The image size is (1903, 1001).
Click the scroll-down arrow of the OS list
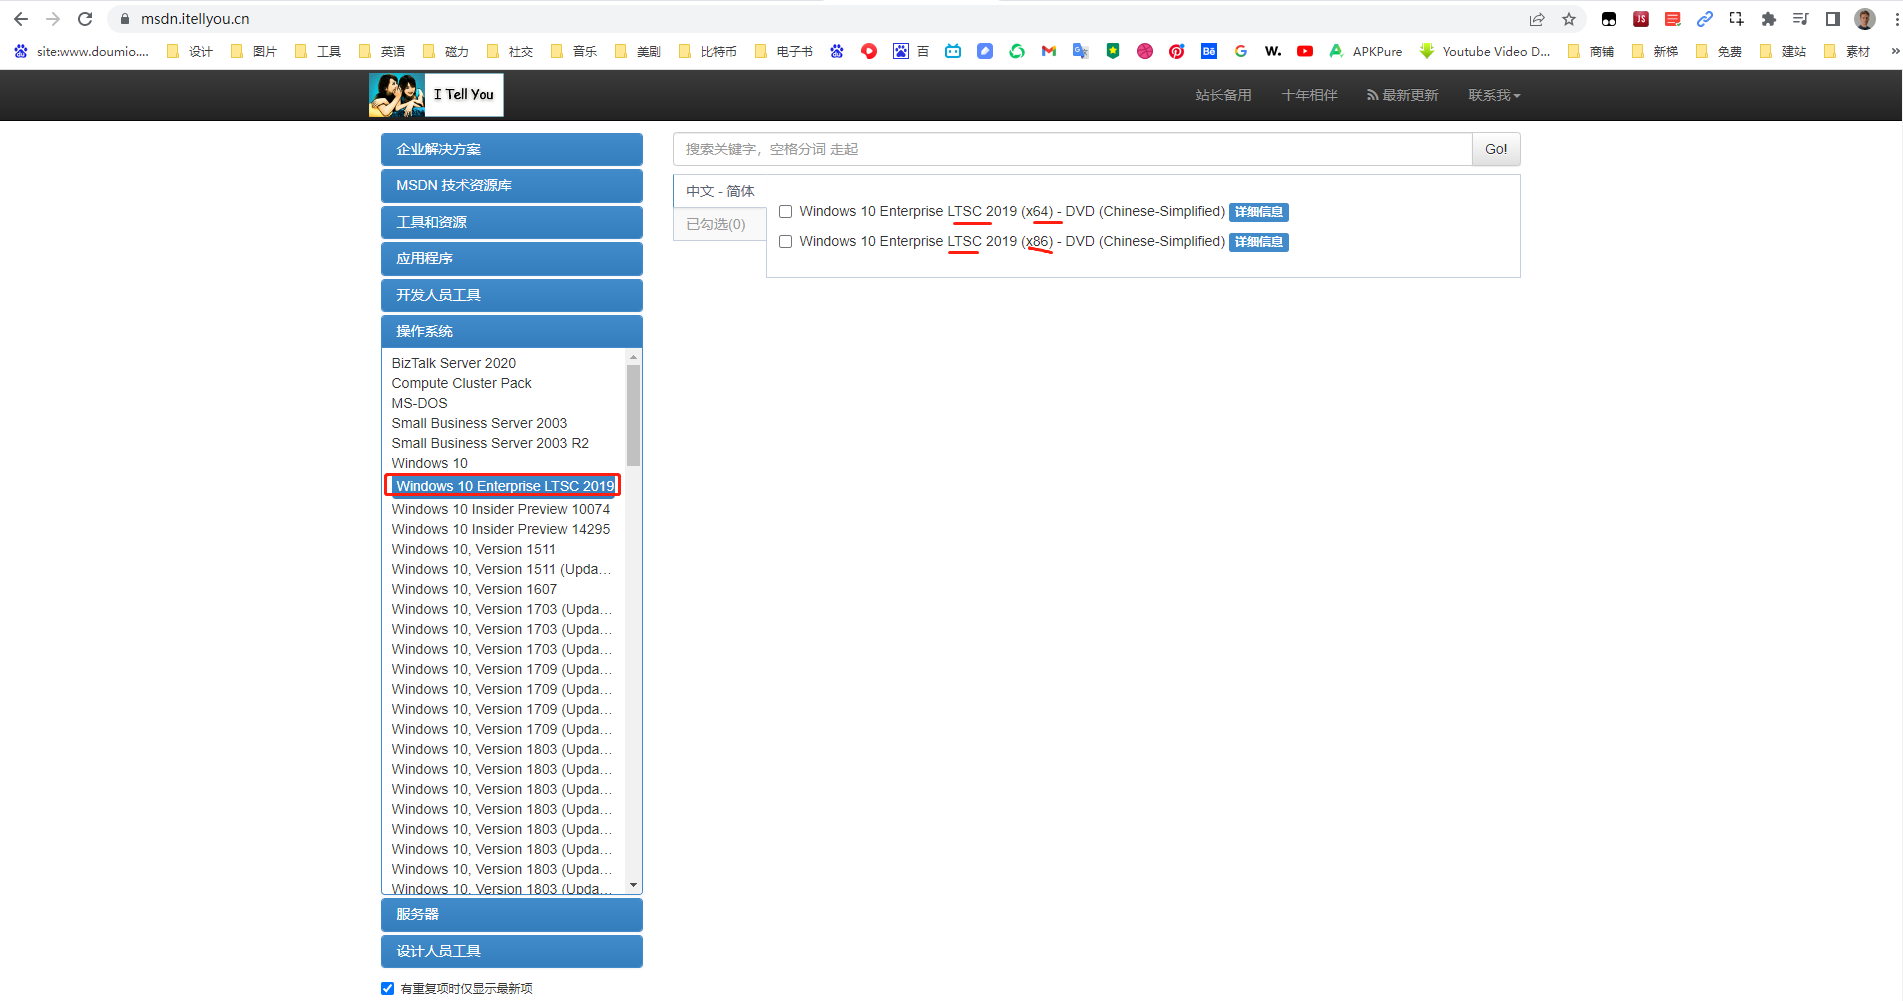pos(633,885)
